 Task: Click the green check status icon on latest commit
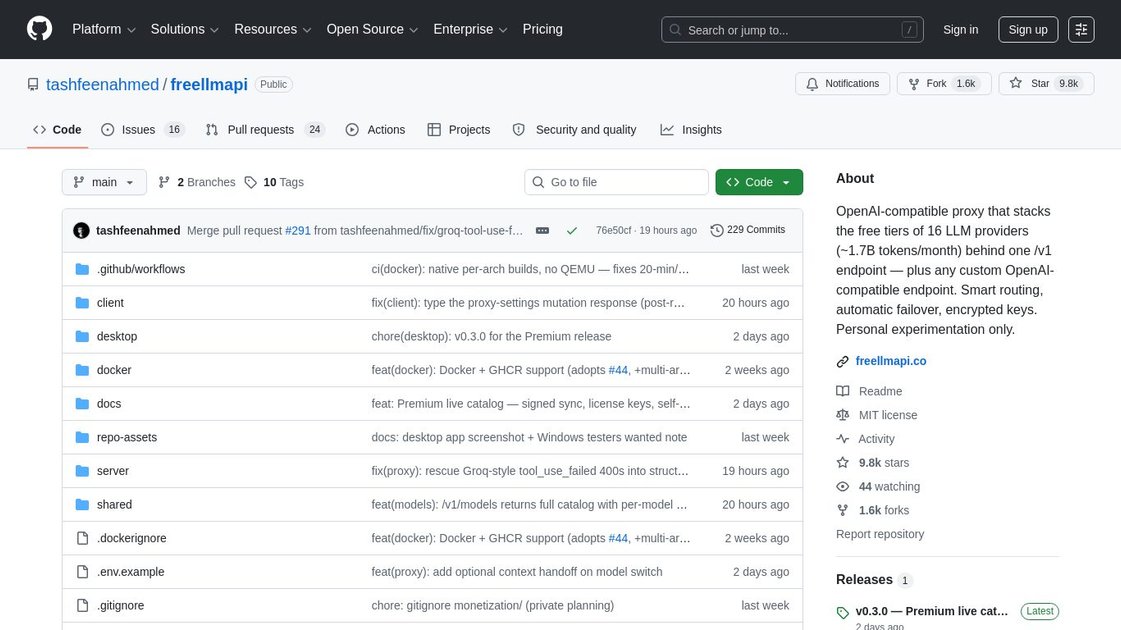[x=572, y=230]
